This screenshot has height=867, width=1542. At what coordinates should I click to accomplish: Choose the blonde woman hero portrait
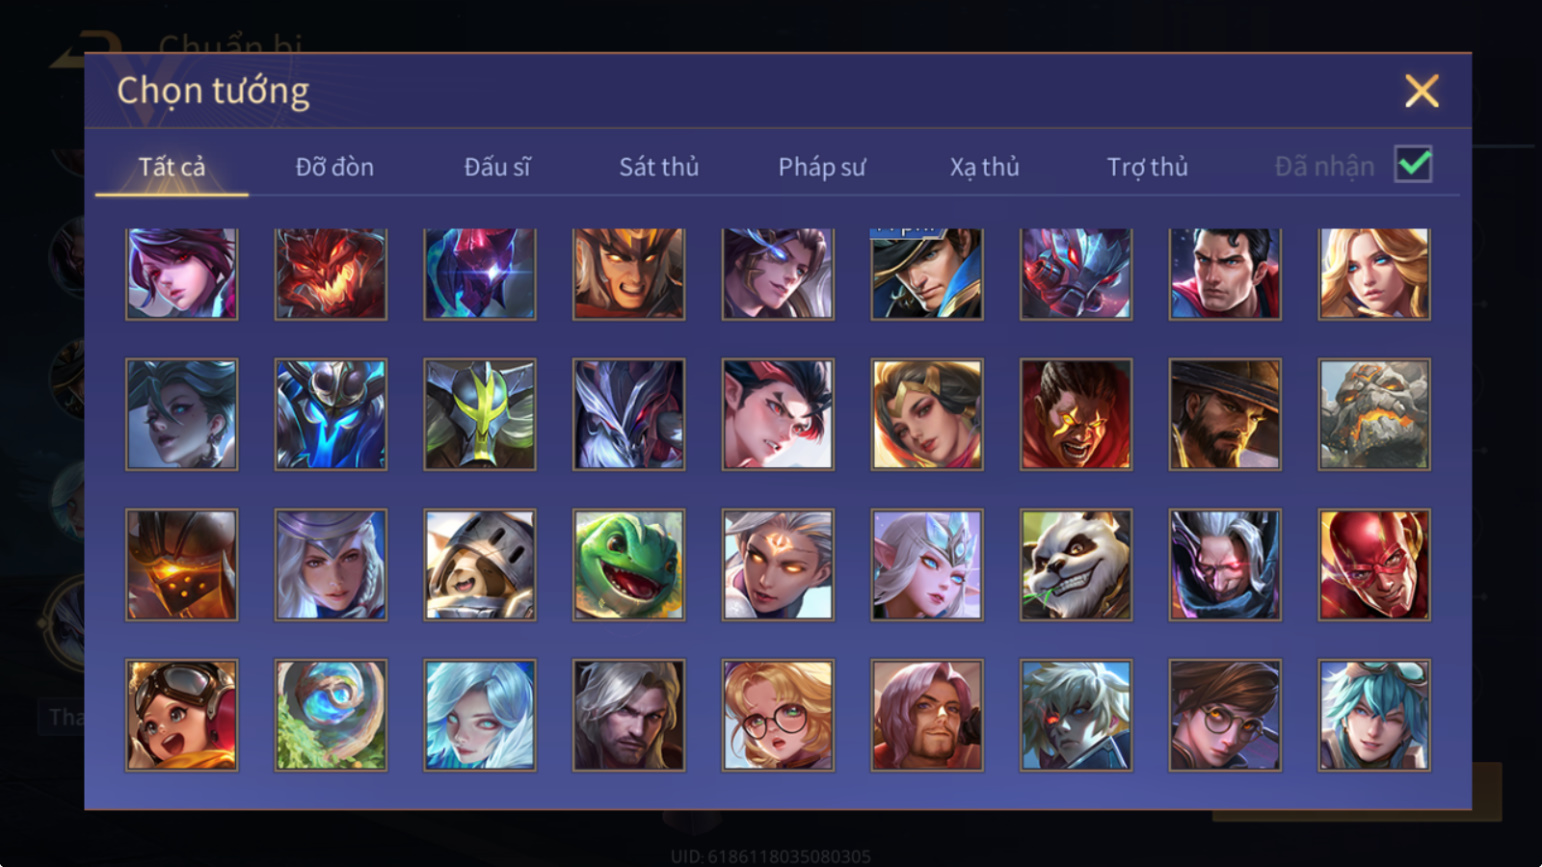1374,273
